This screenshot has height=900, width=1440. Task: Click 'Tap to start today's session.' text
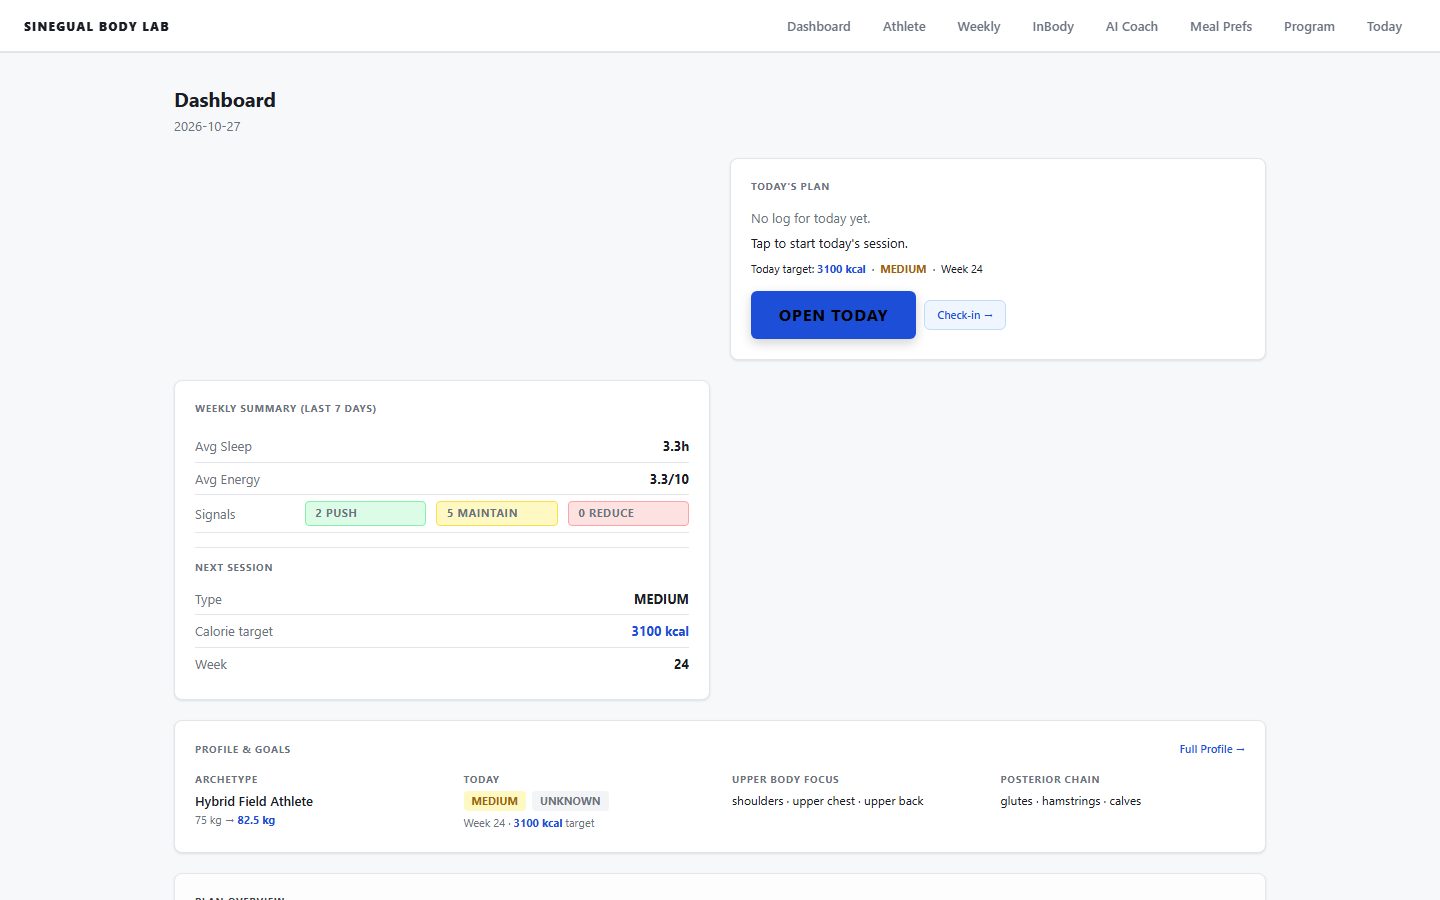(829, 243)
